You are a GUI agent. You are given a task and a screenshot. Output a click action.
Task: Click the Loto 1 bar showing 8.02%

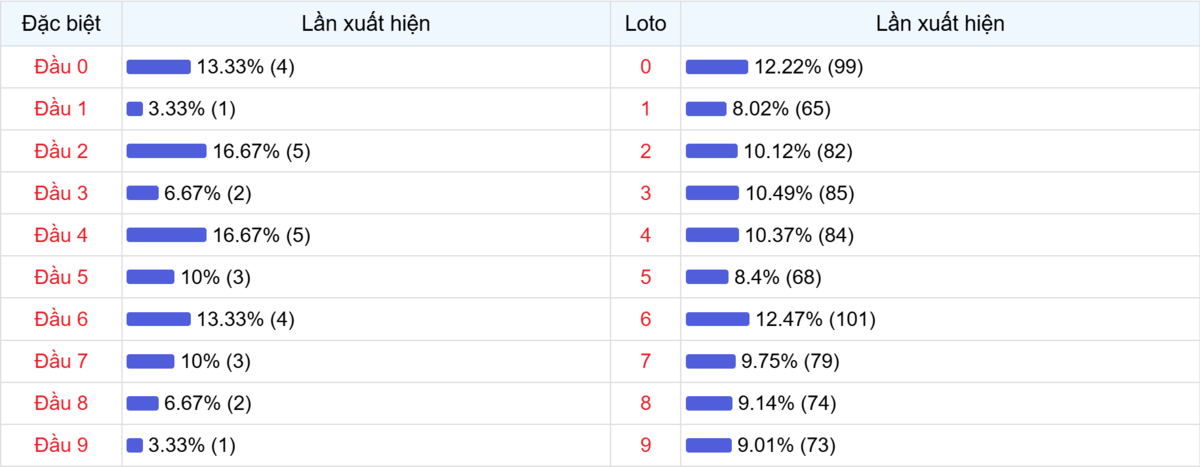tap(706, 109)
